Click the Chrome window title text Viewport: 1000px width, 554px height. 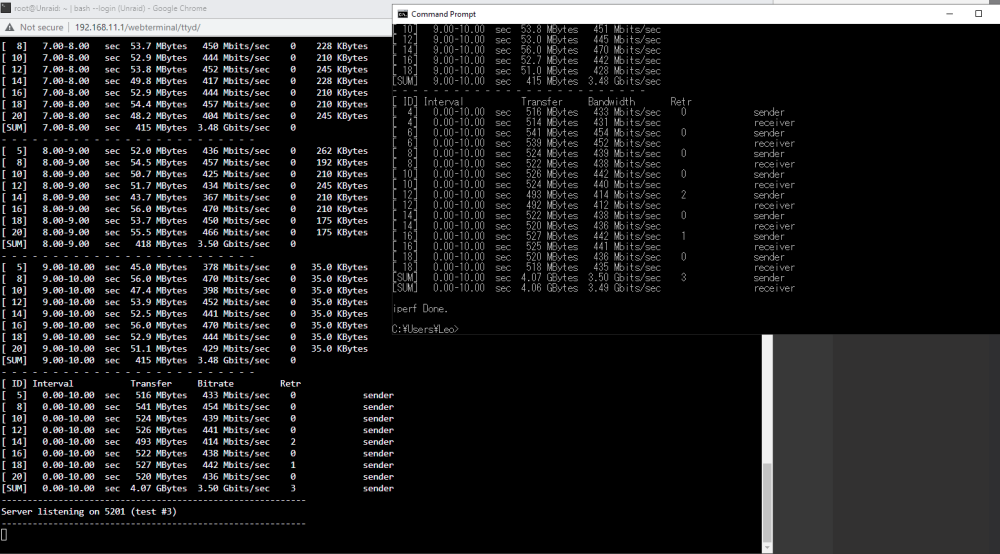point(110,8)
